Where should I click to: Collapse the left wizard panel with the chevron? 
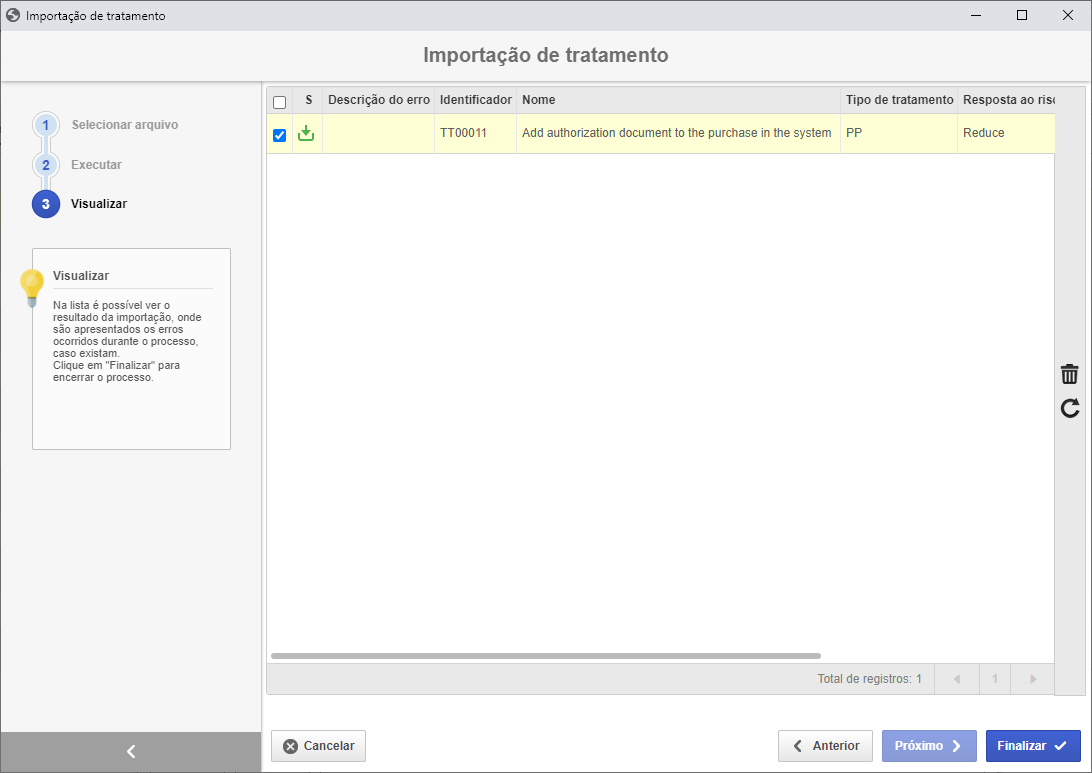(x=131, y=751)
